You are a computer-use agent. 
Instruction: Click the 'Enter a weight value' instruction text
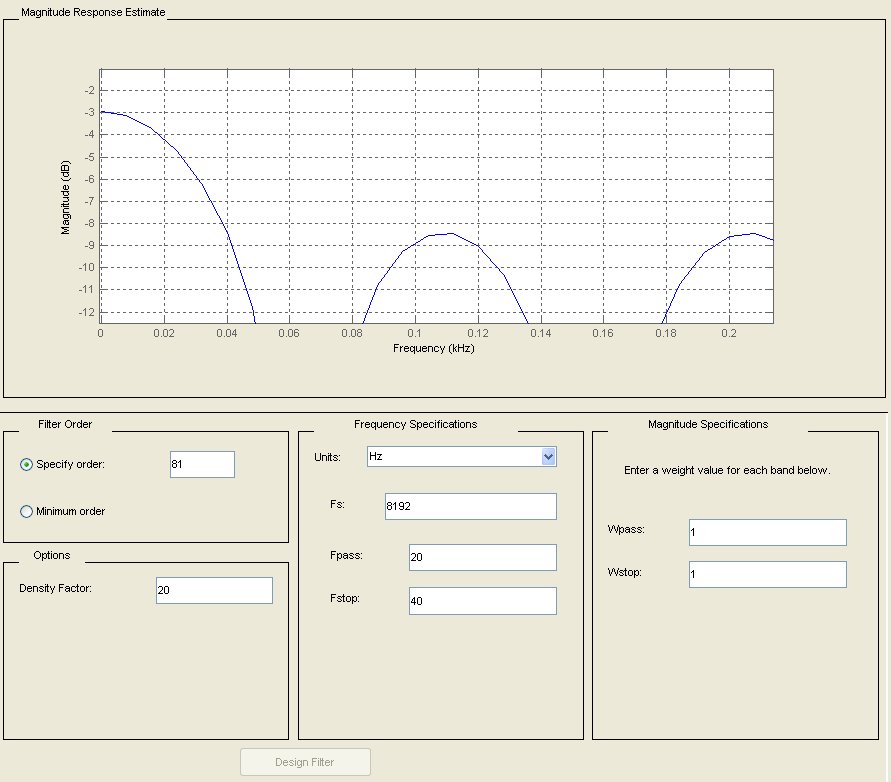[727, 470]
